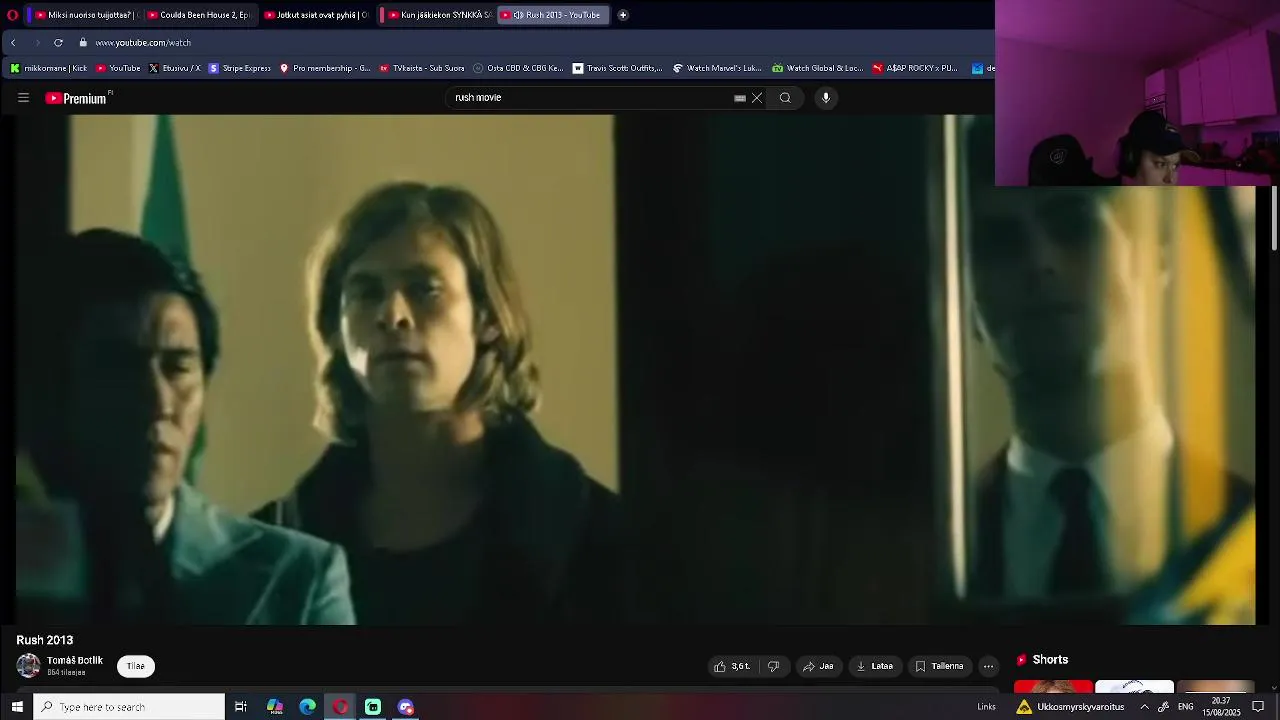Open the 20.37 clock and calendar
This screenshot has height=720, width=1280.
pos(1220,707)
